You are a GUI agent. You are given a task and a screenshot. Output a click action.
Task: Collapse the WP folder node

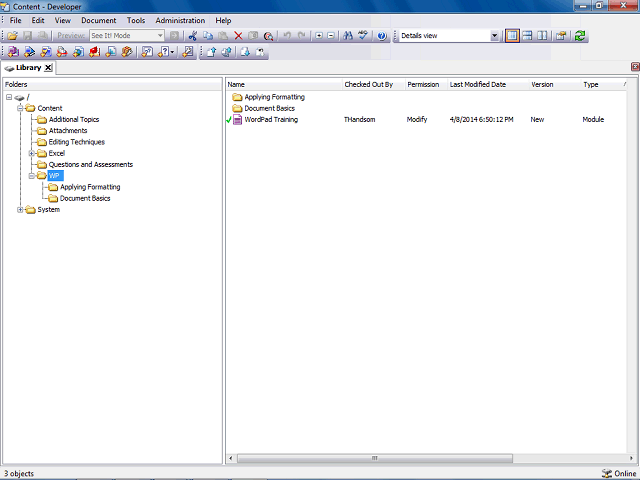[x=31, y=176]
